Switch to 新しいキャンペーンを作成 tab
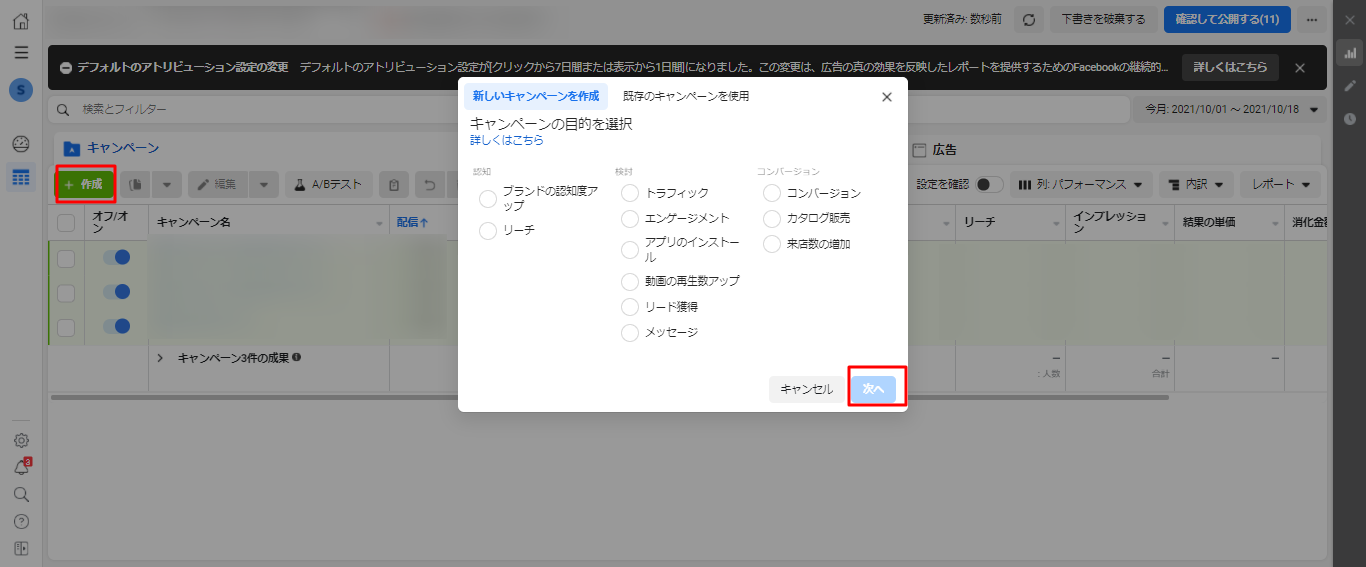This screenshot has width=1366, height=567. pyautogui.click(x=536, y=96)
